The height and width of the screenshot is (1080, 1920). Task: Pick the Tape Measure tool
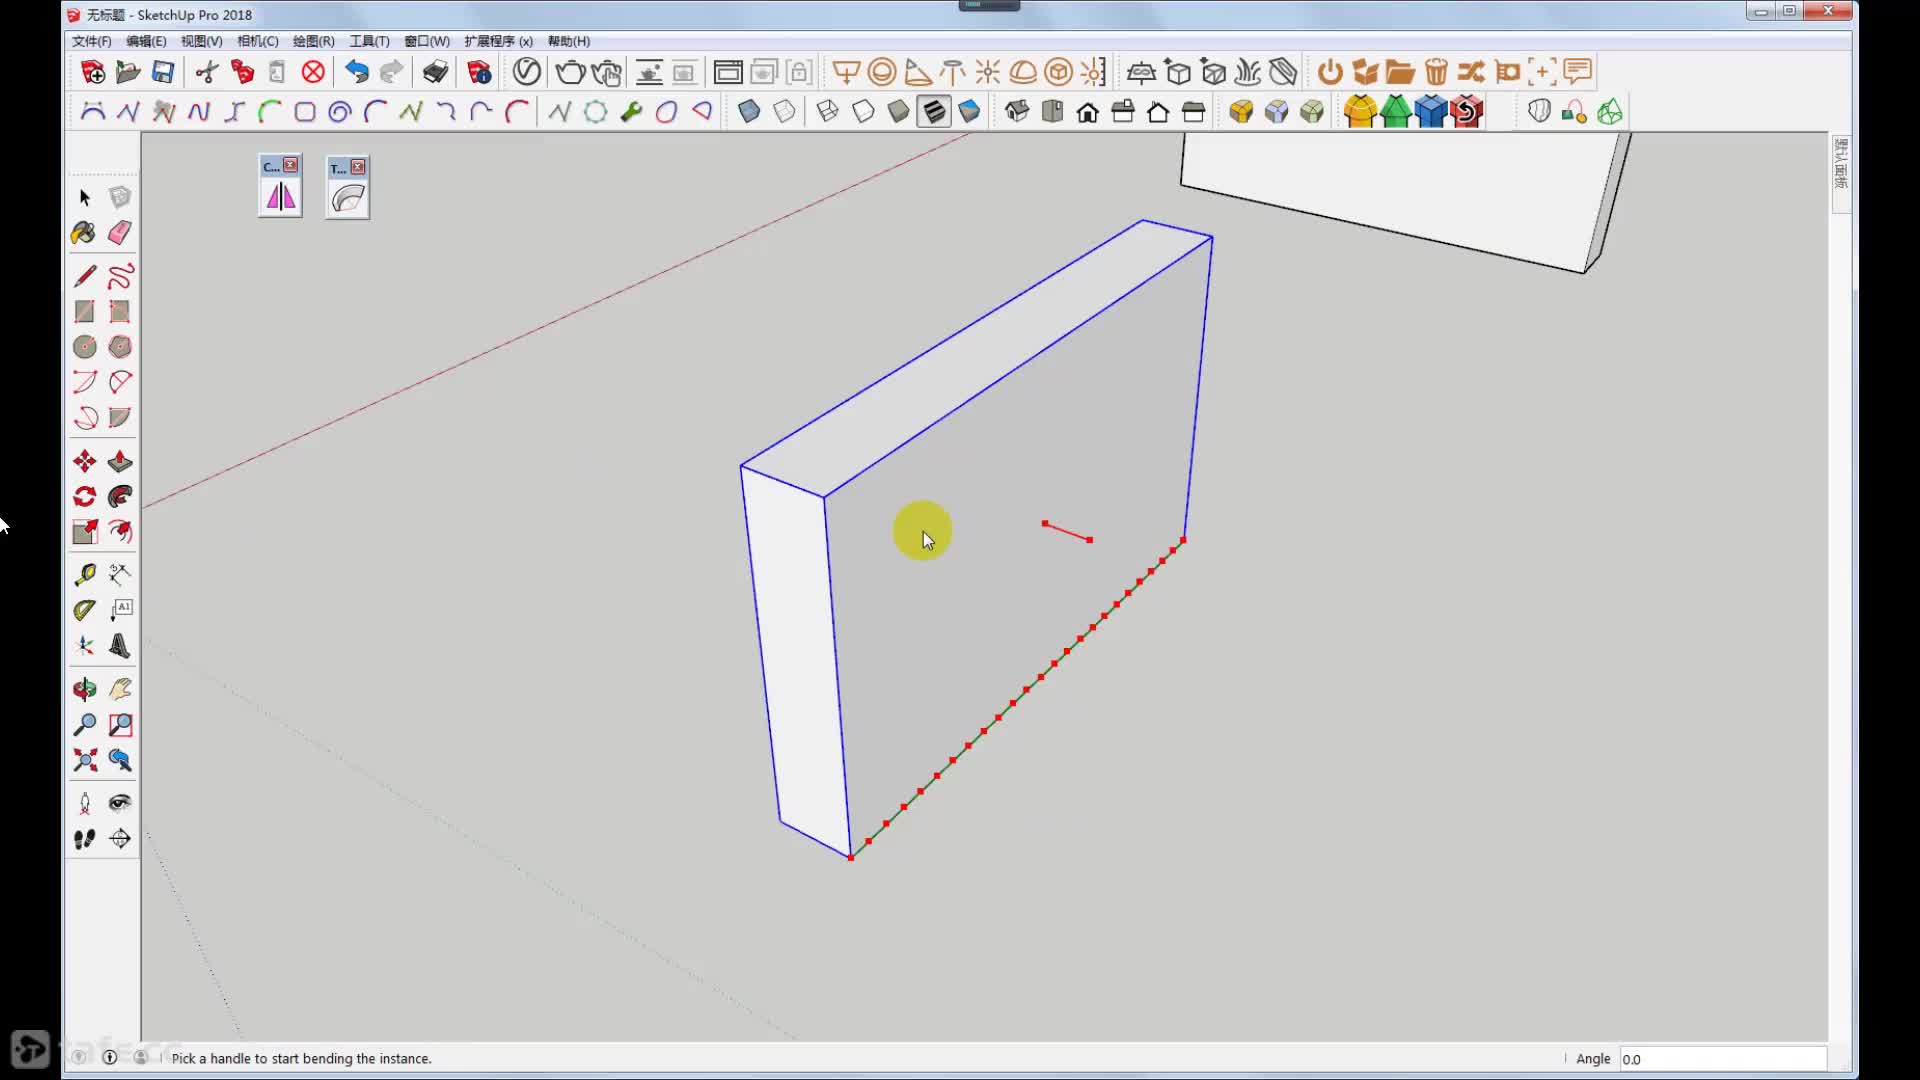[x=85, y=574]
